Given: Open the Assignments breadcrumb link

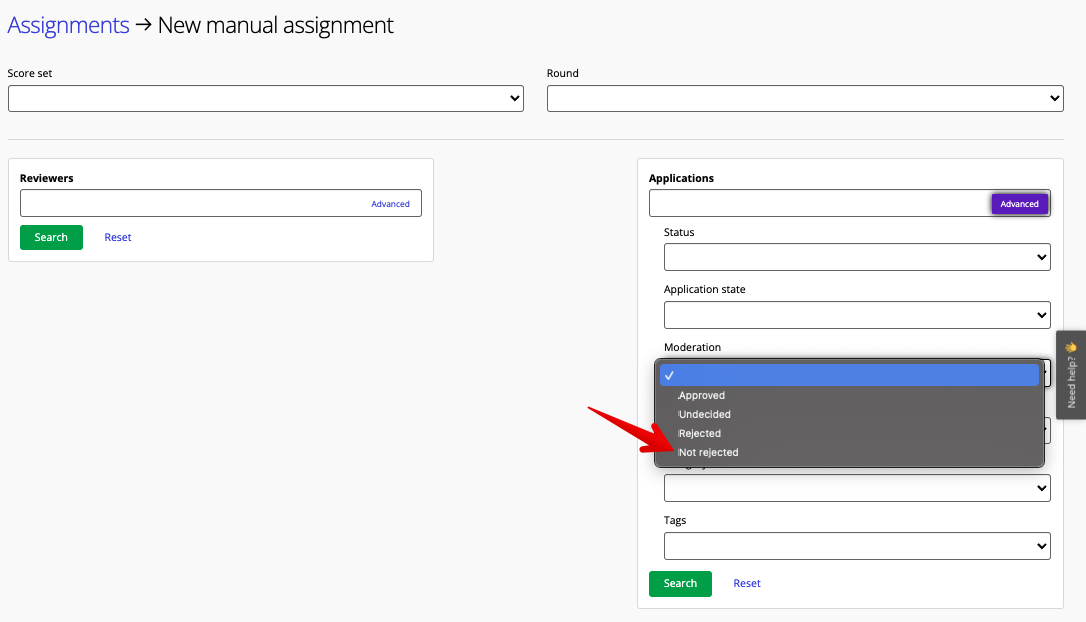Looking at the screenshot, I should pos(68,25).
